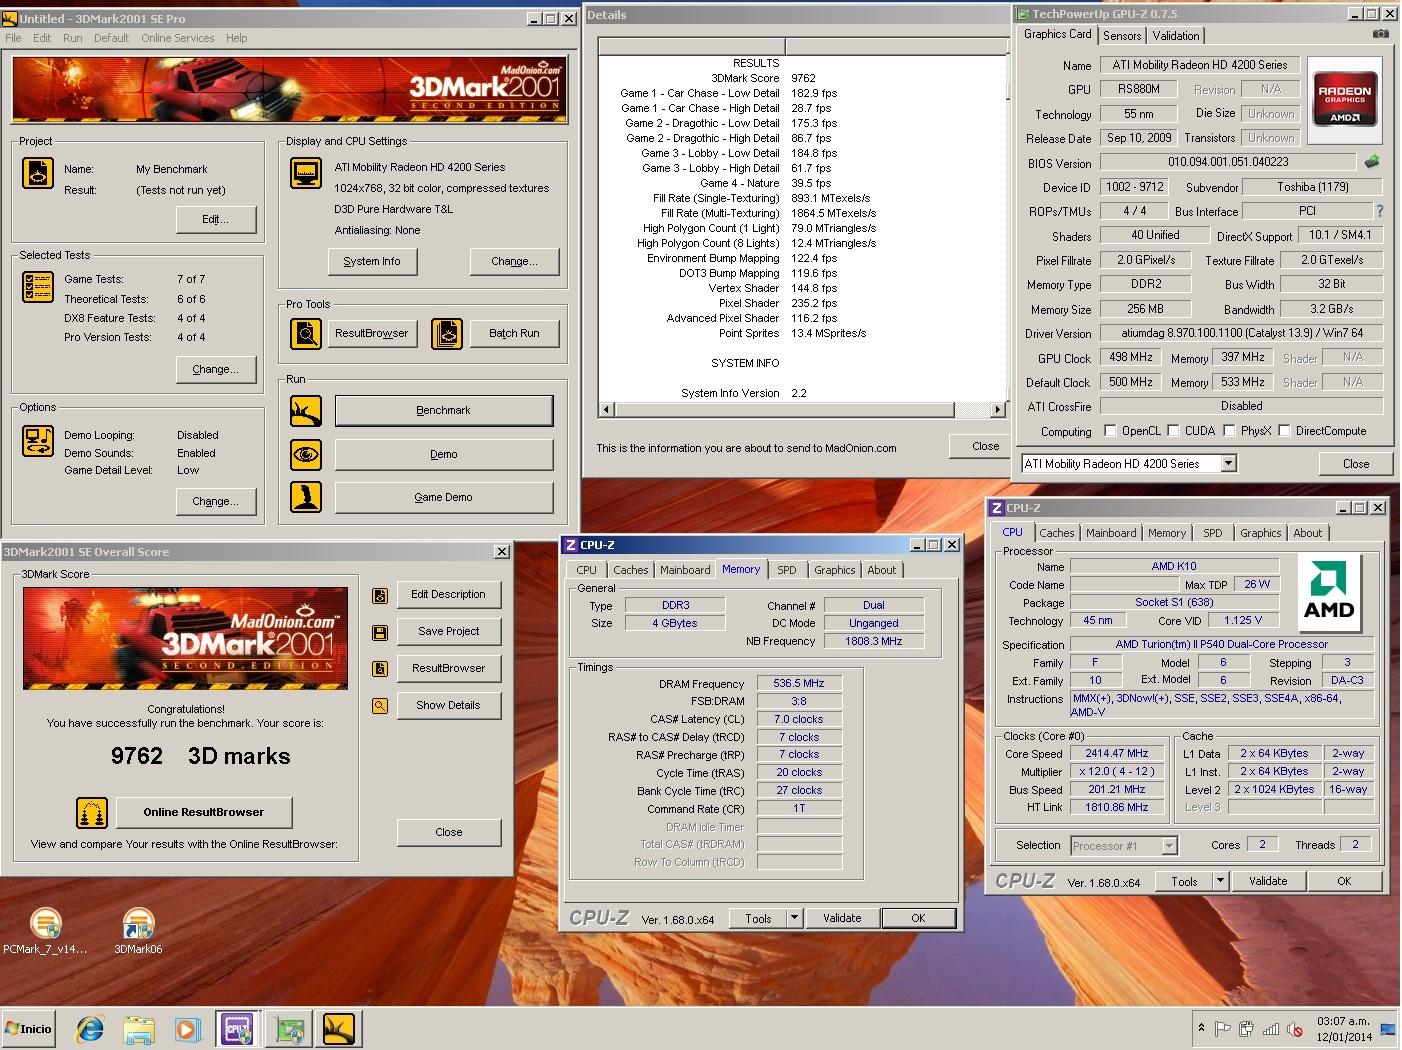Click the Benchmark button in Run section
The image size is (1402, 1050).
click(444, 410)
